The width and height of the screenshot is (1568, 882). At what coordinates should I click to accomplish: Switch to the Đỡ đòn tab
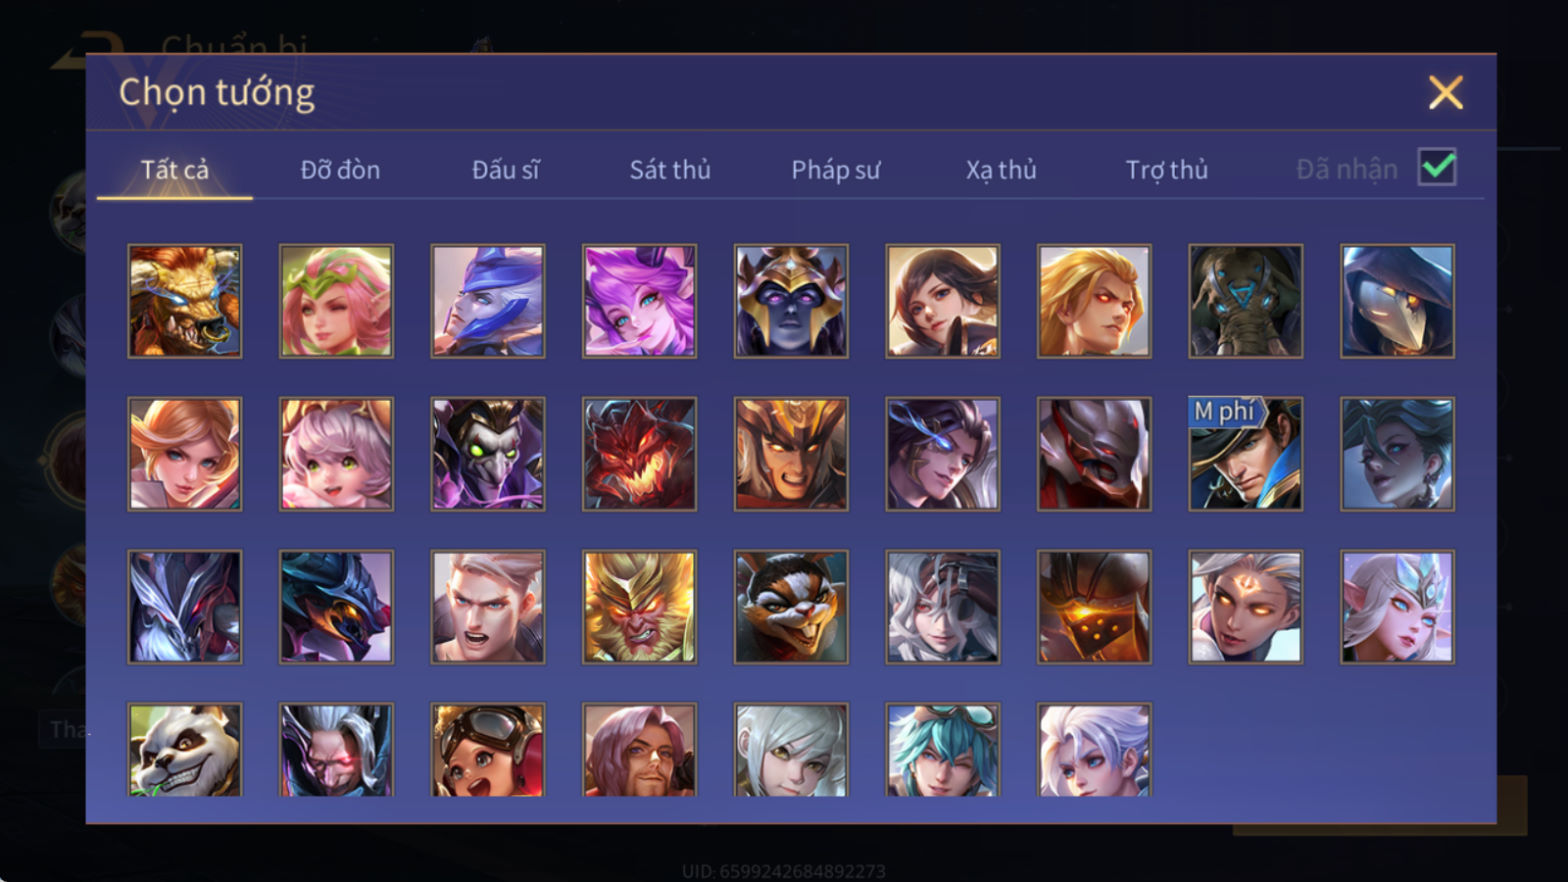click(x=340, y=170)
